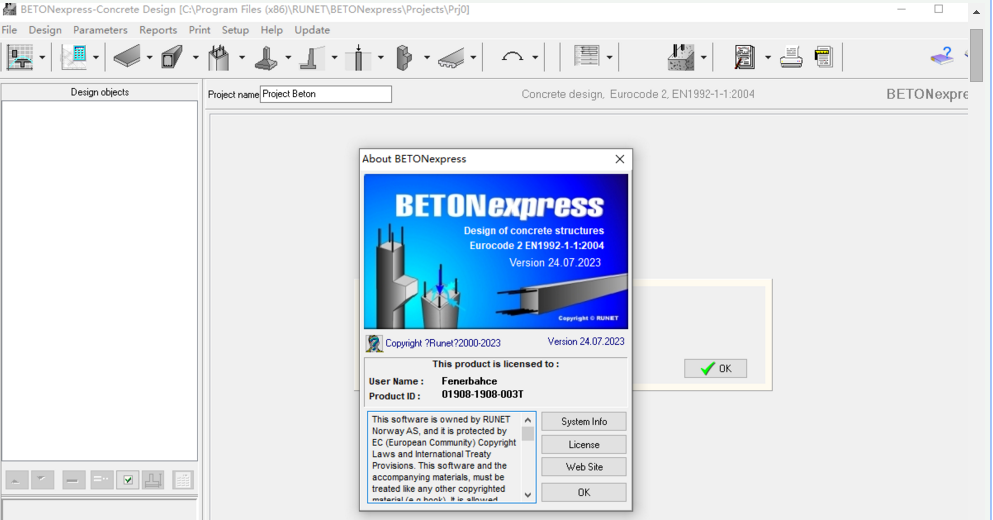This screenshot has width=993, height=520.
Task: Expand dropdown arrow beside beam icon
Action: click(196, 58)
